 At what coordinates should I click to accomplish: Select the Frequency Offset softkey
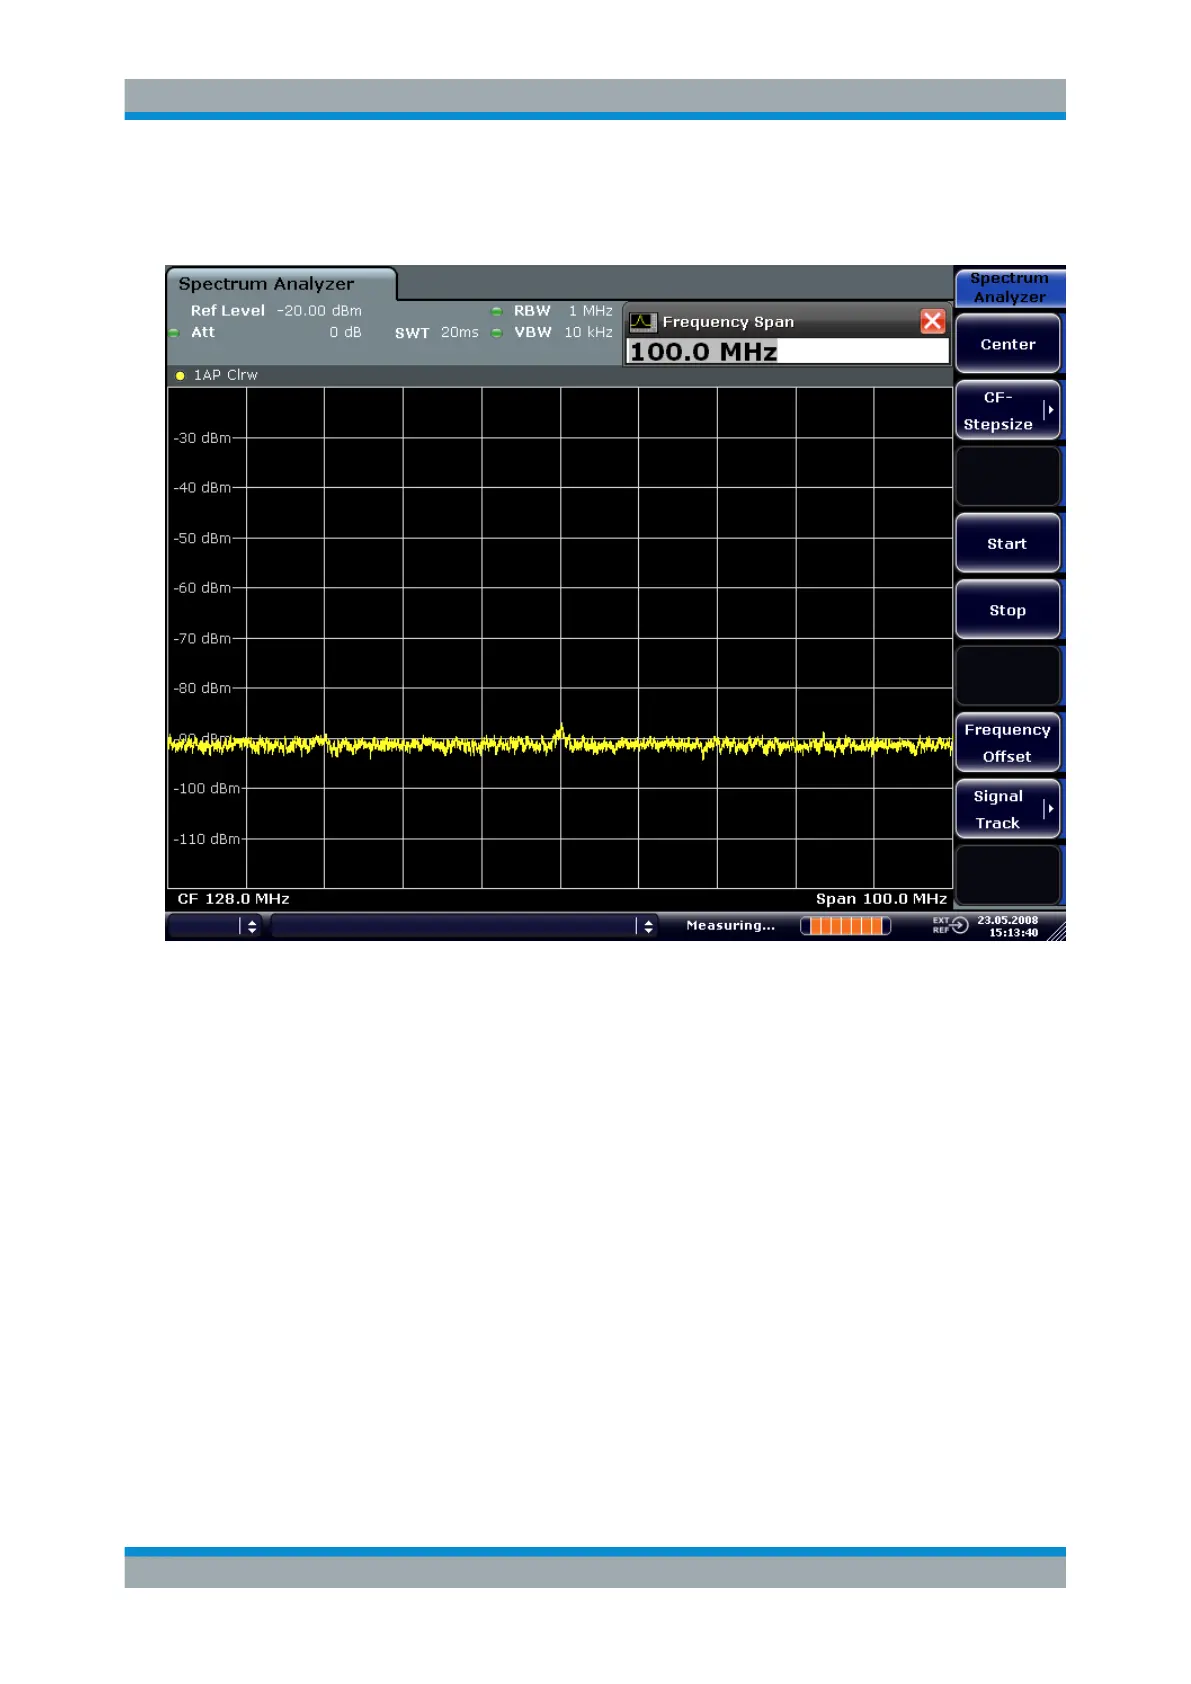(x=1007, y=743)
